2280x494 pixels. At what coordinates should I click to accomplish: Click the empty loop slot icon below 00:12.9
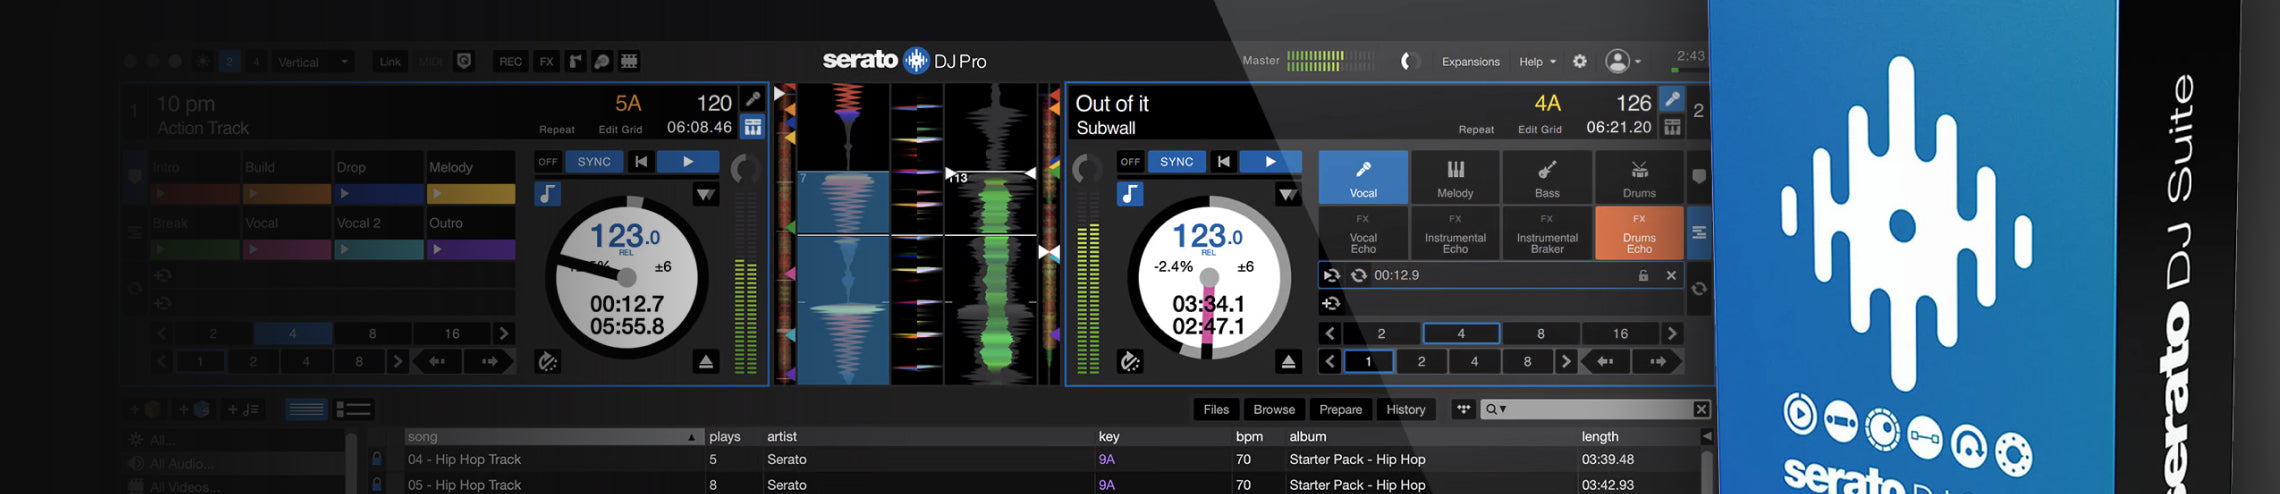pyautogui.click(x=1331, y=303)
